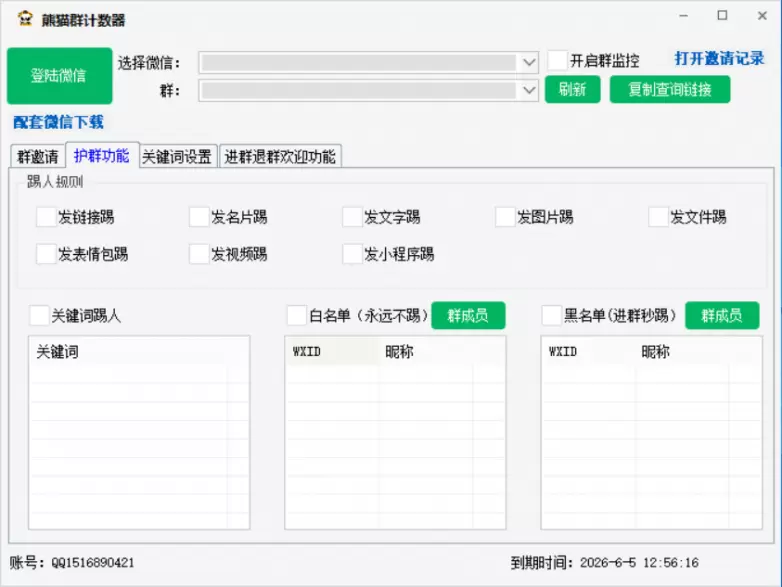Enable the 开启群监控 checkbox
The image size is (782, 587).
click(x=558, y=61)
